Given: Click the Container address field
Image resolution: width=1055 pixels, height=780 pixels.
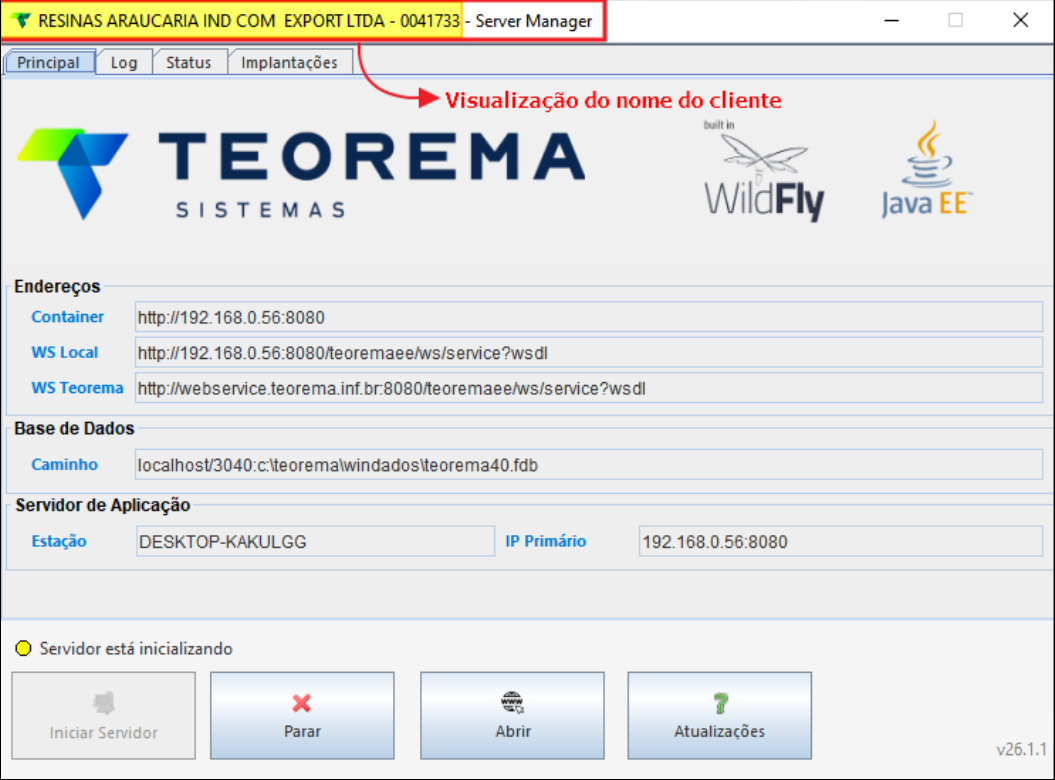Looking at the screenshot, I should tap(588, 317).
